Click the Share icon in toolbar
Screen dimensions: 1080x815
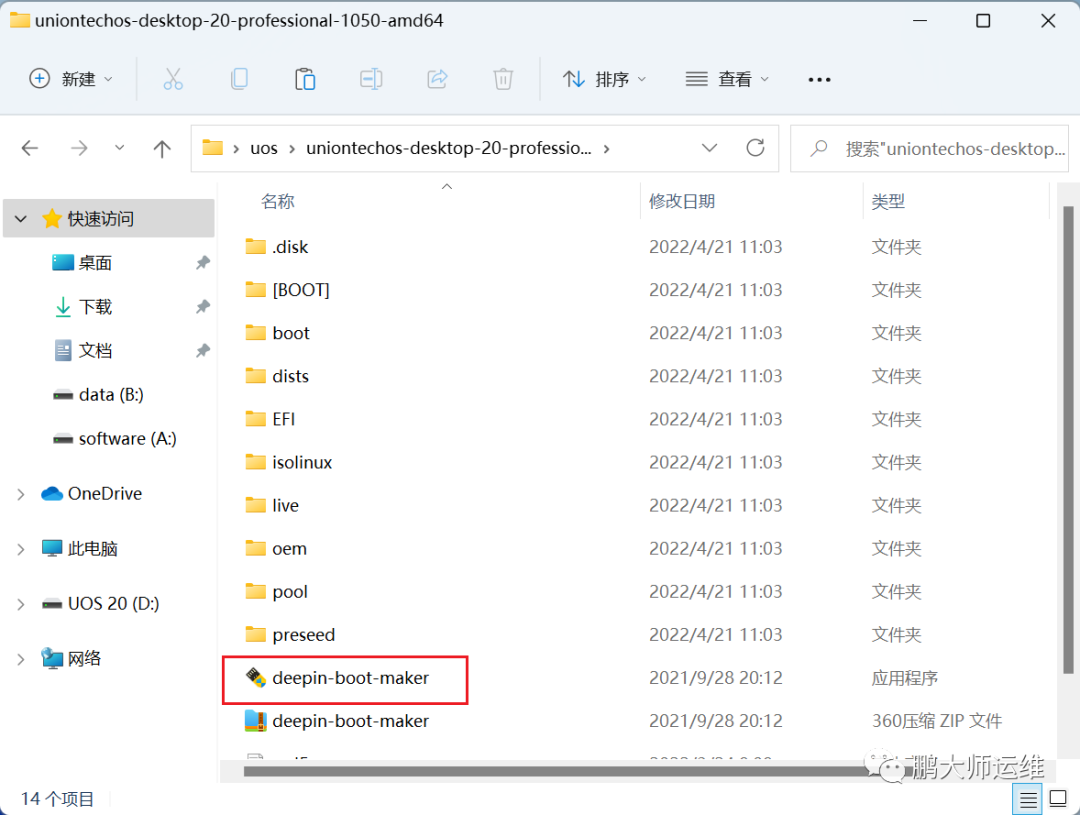(x=437, y=79)
